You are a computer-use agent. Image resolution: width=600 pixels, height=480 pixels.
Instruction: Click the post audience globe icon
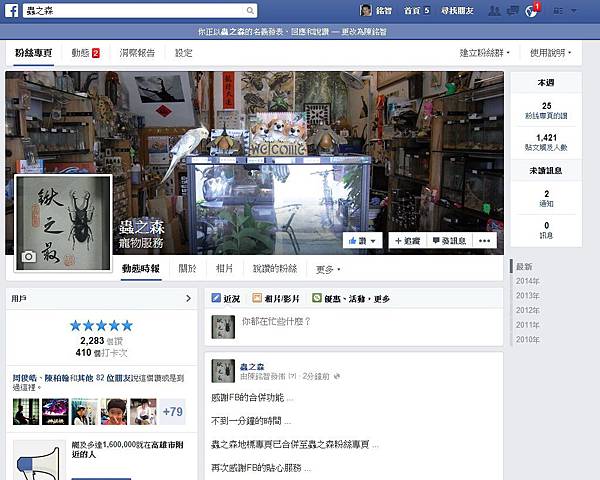click(x=337, y=377)
